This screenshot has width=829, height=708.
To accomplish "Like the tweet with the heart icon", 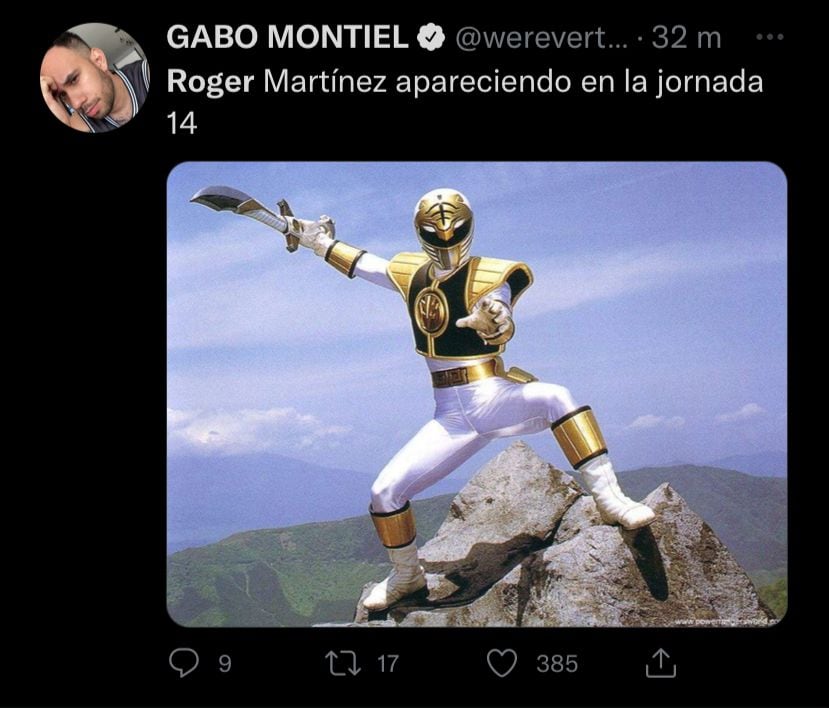I will 501,663.
